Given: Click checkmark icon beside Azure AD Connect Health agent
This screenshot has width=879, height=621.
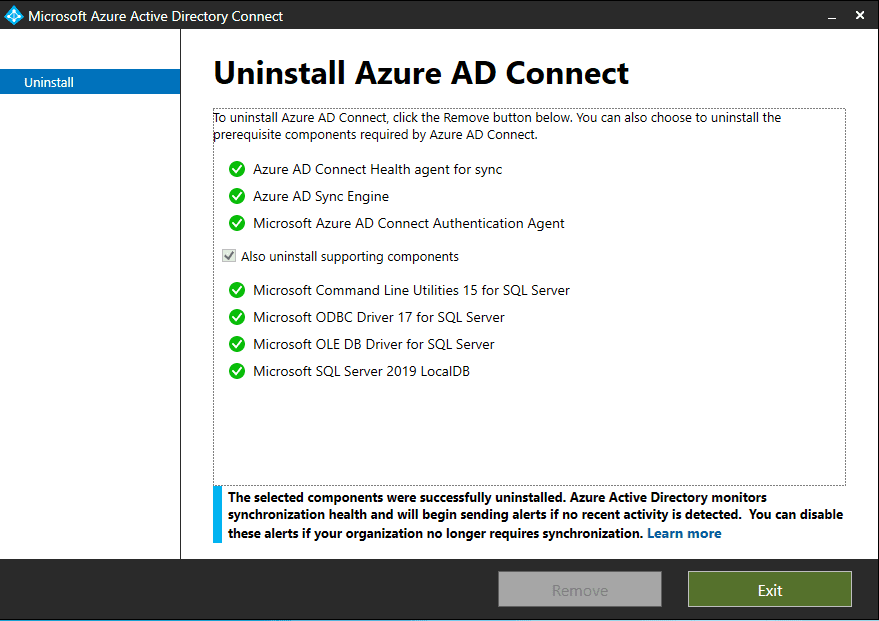Looking at the screenshot, I should [237, 169].
